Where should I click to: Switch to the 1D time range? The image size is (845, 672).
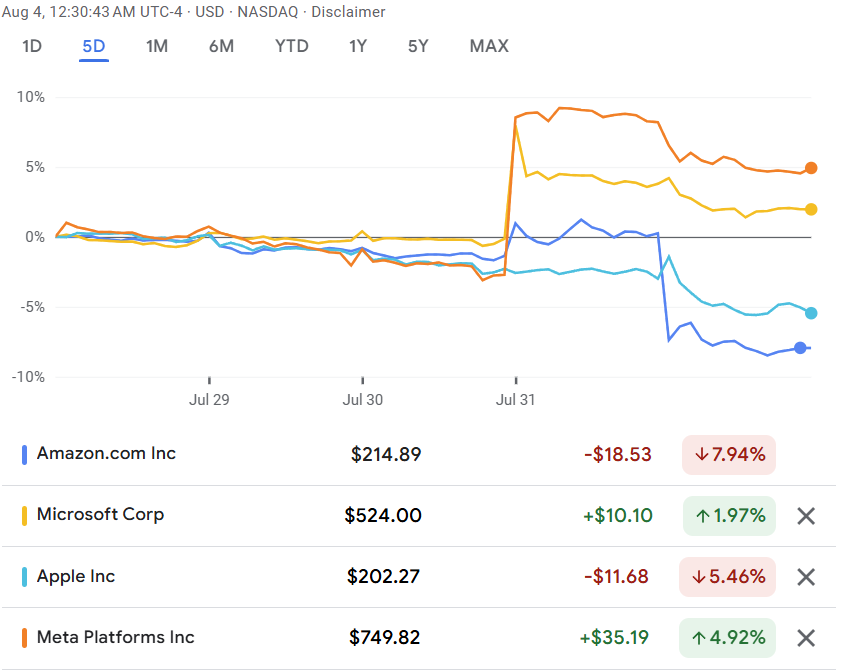point(32,46)
